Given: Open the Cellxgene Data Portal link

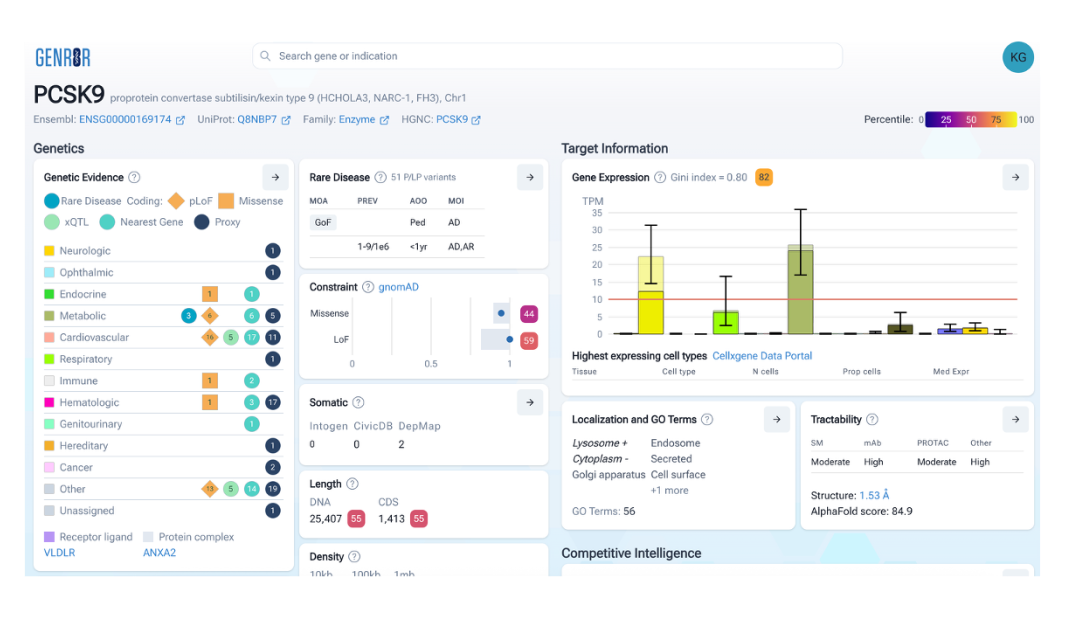Looking at the screenshot, I should (x=762, y=356).
